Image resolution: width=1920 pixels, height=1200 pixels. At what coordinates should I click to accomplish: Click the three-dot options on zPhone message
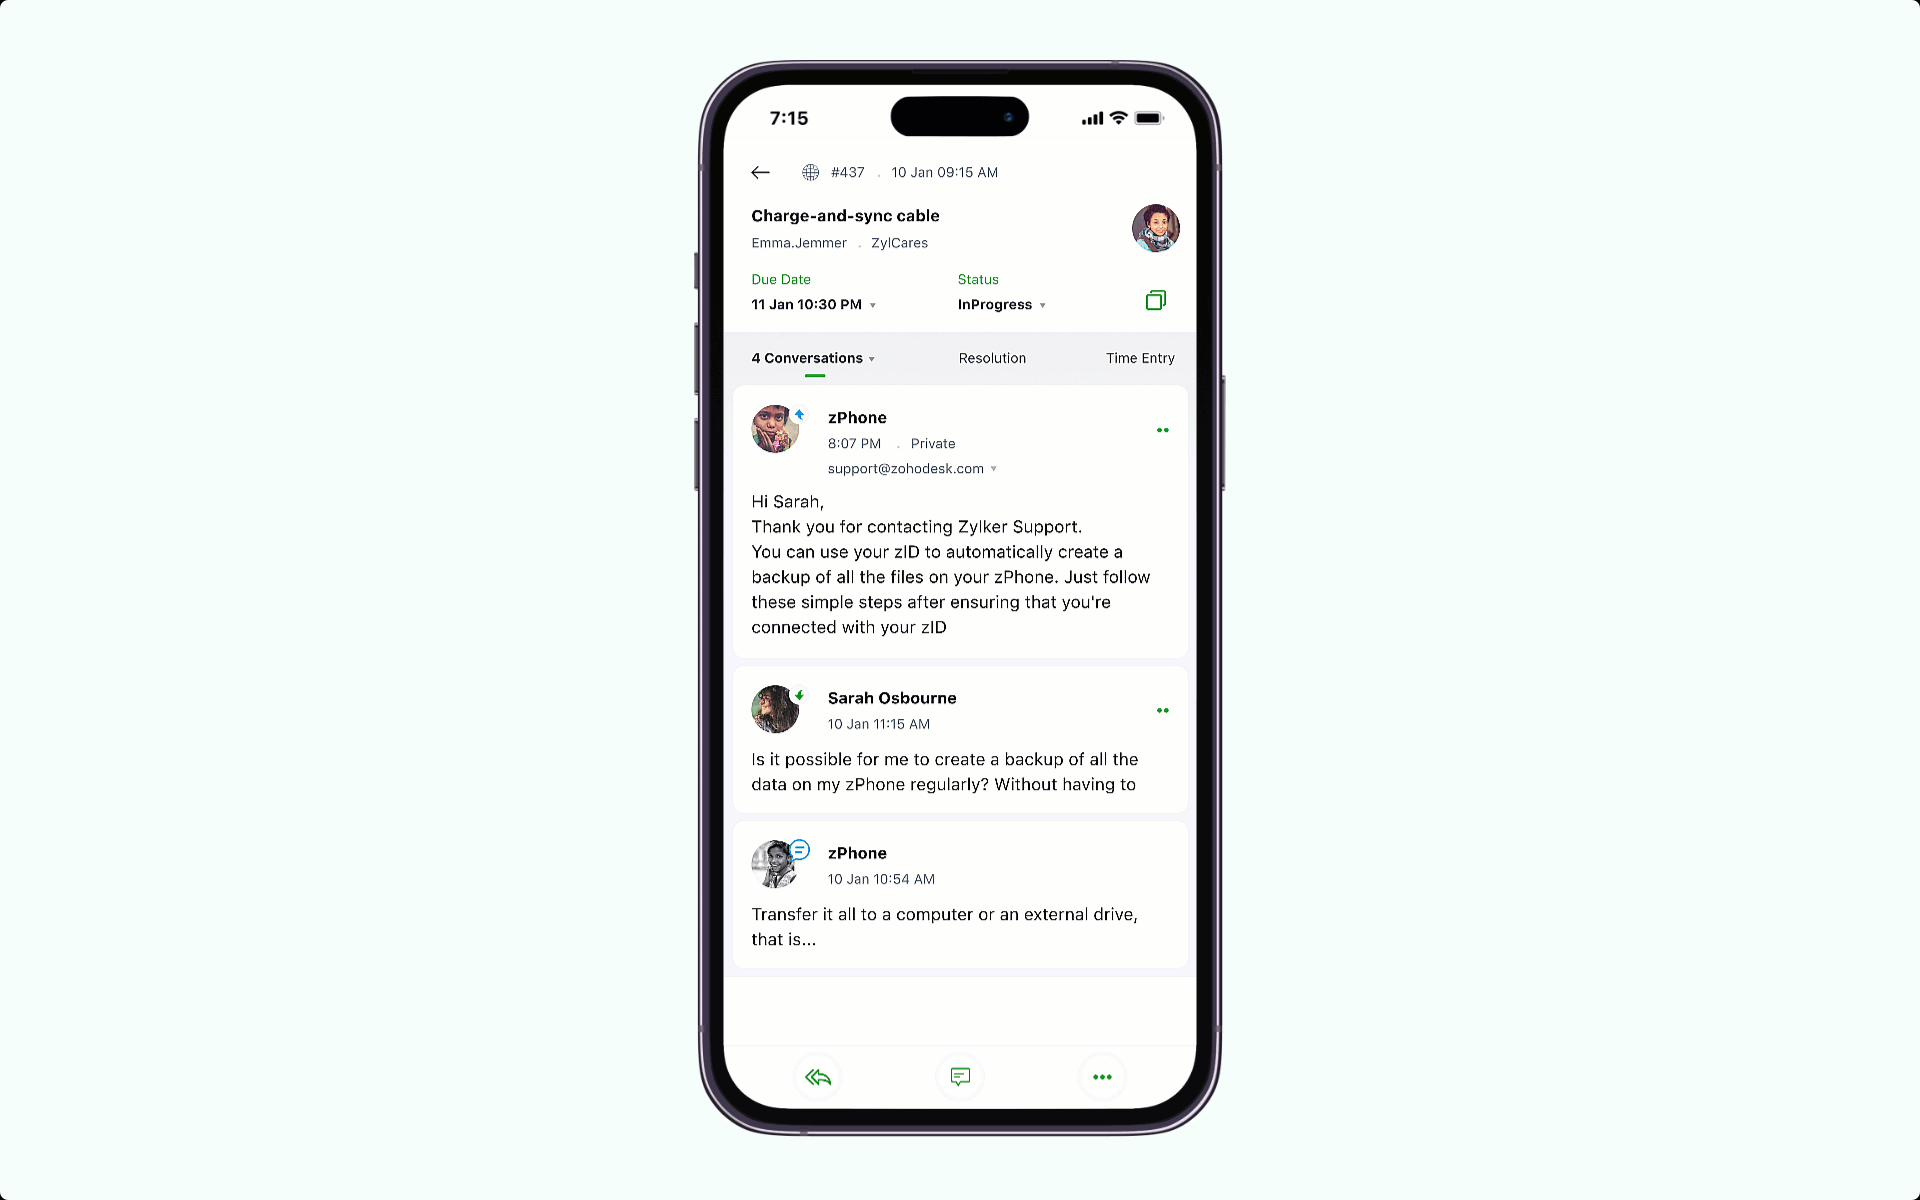[1163, 430]
